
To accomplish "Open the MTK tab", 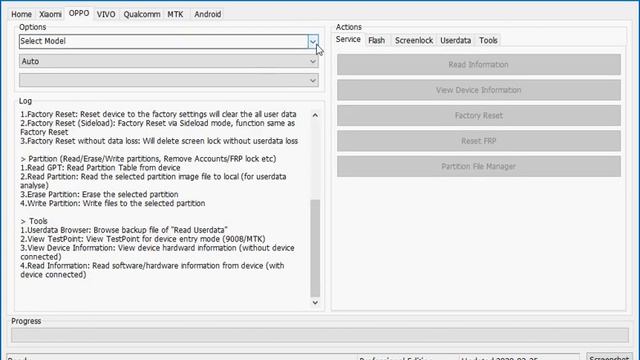I will 175,14.
